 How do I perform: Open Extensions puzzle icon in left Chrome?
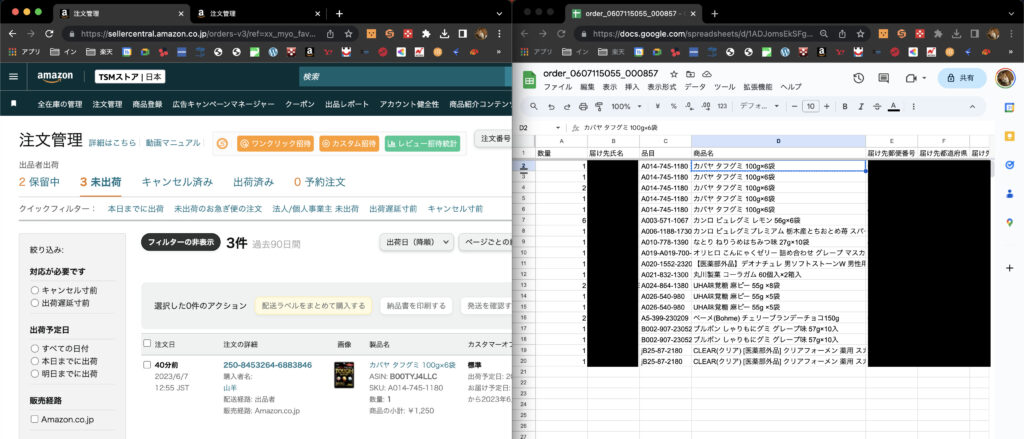point(426,33)
